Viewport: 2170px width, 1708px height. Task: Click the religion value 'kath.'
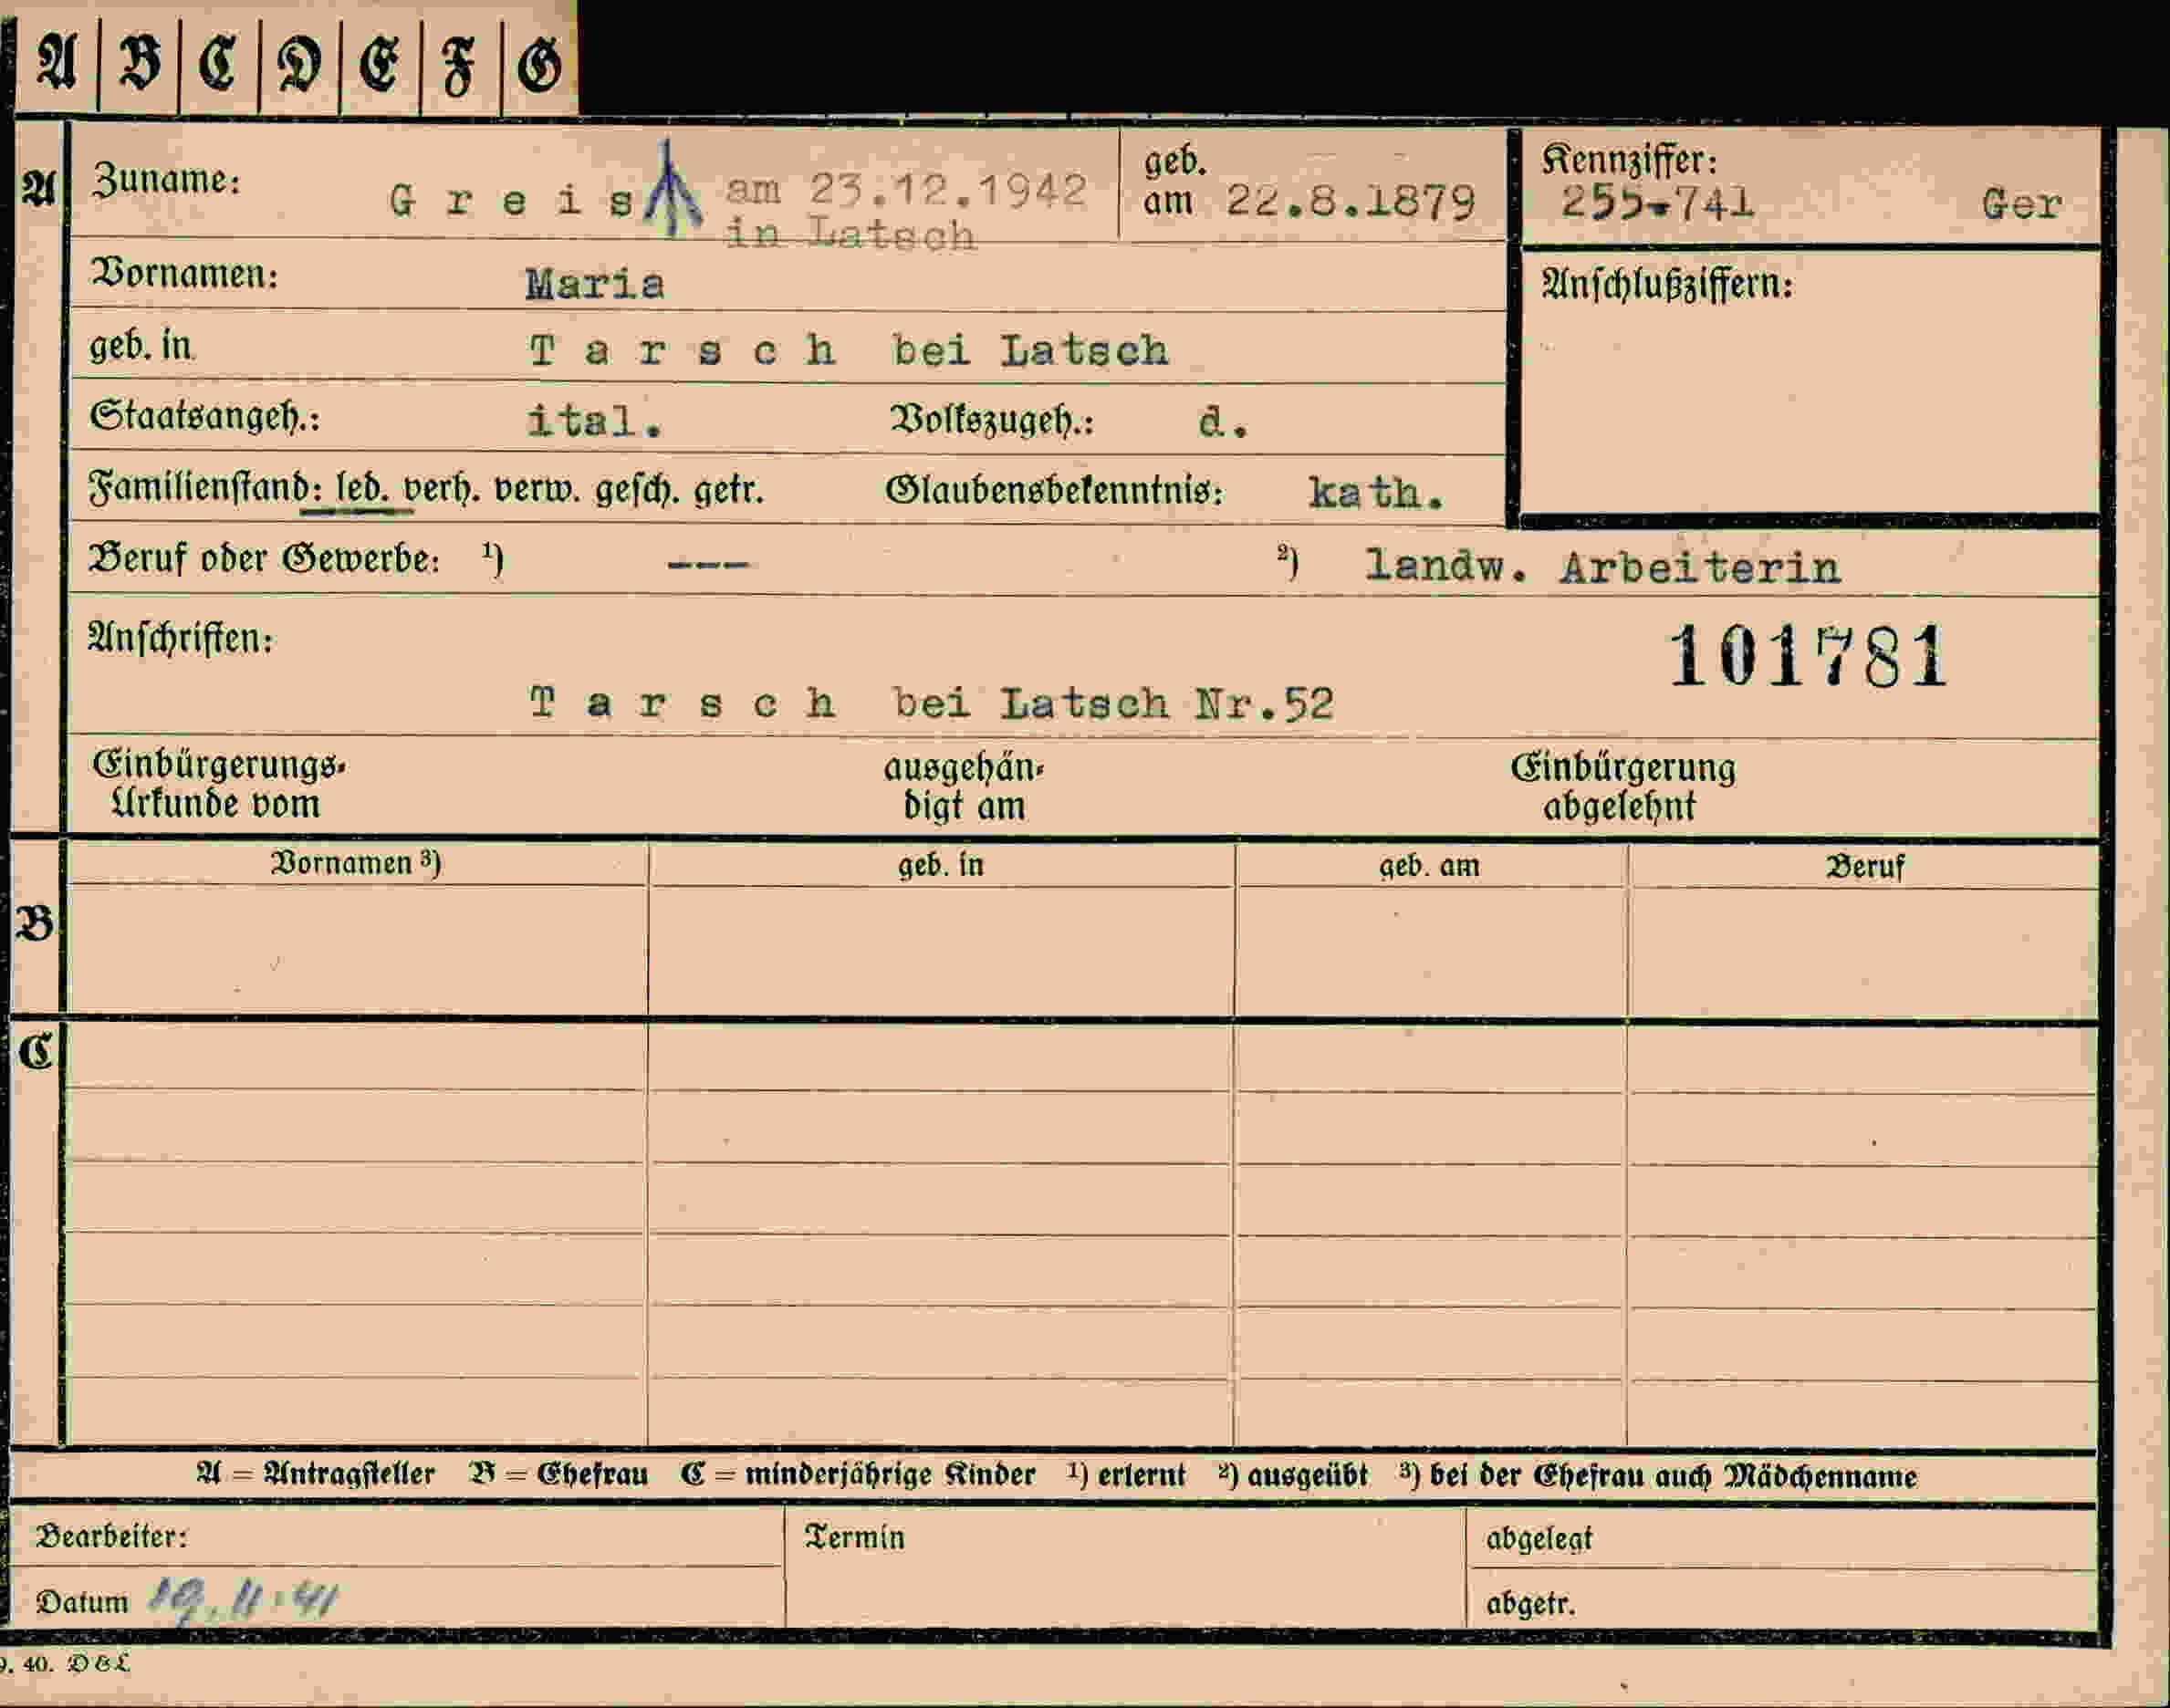[x=1377, y=493]
